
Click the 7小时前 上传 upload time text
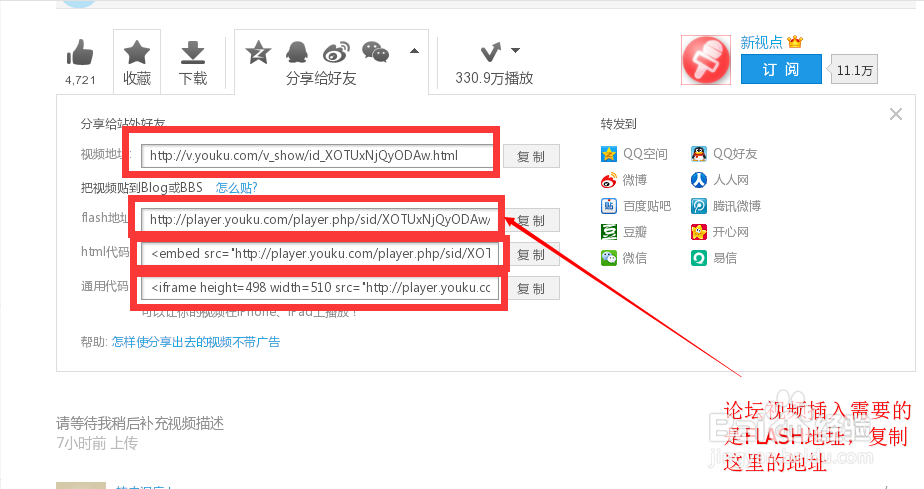coord(97,443)
